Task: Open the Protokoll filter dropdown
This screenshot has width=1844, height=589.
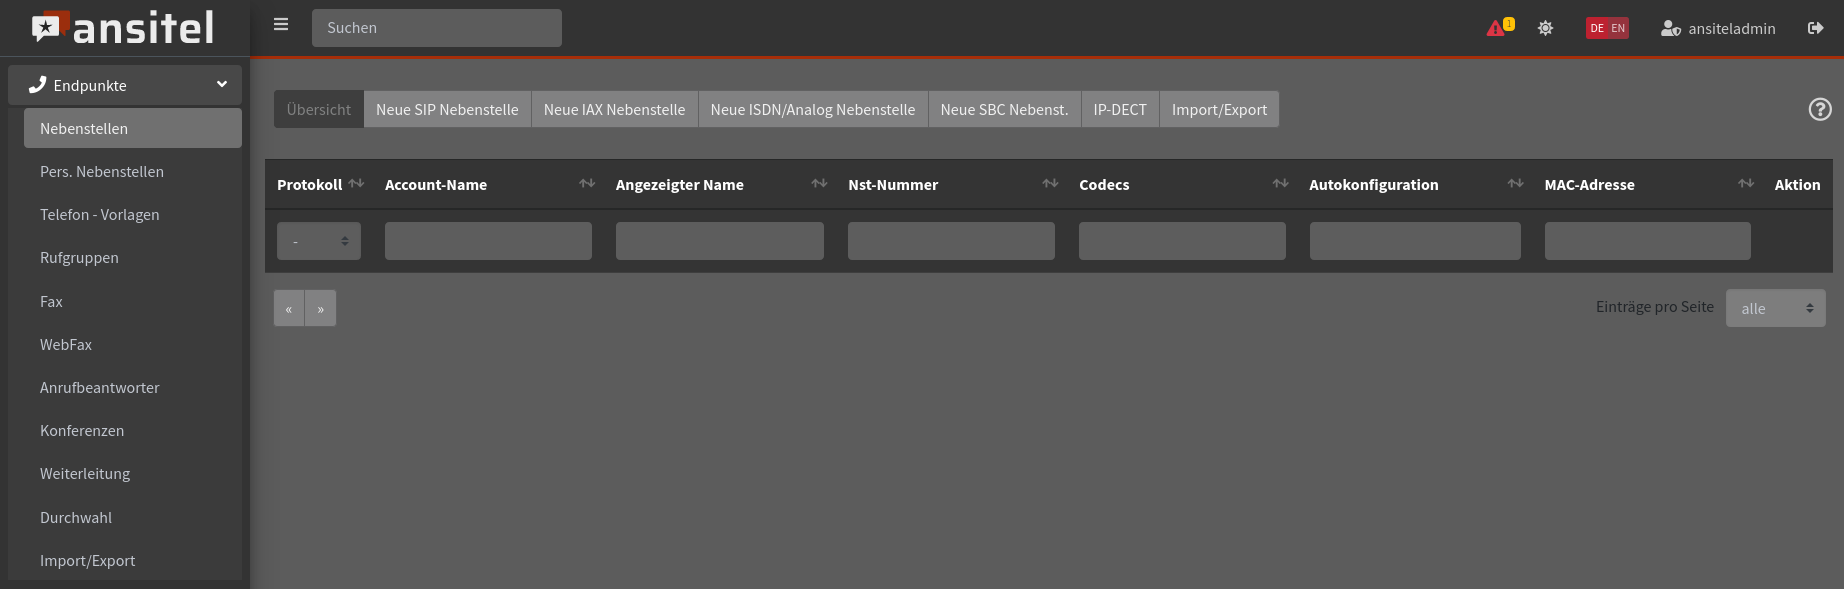Action: coord(319,241)
